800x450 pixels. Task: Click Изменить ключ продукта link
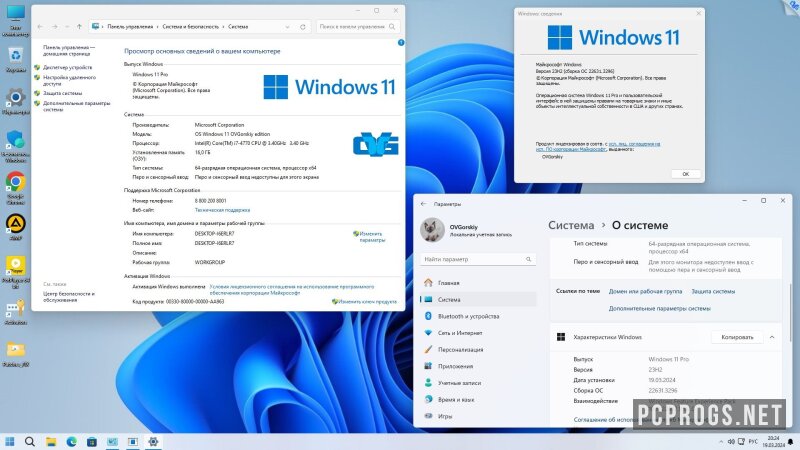click(x=367, y=302)
